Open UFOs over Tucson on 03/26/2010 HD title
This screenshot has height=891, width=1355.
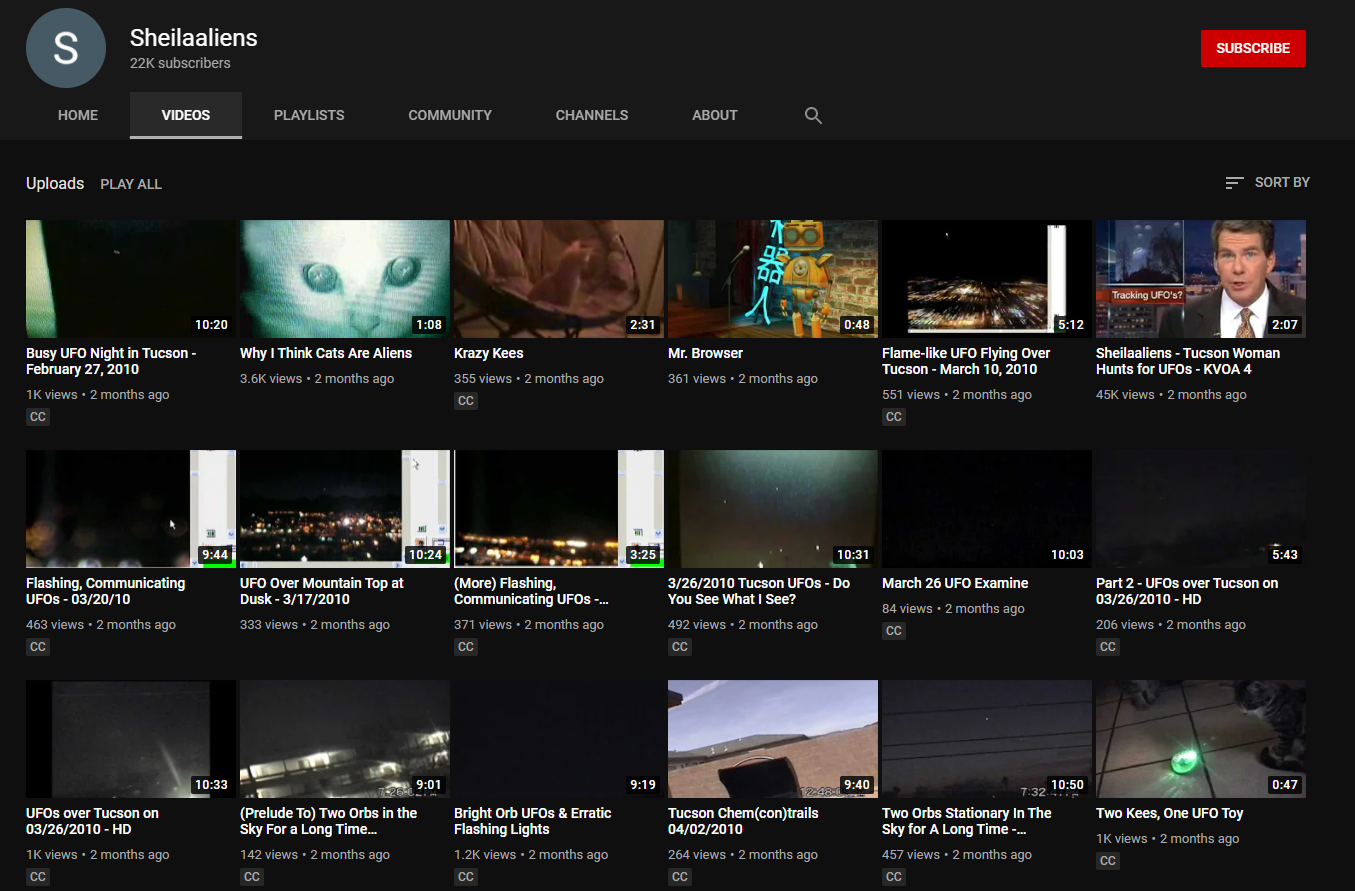92,821
